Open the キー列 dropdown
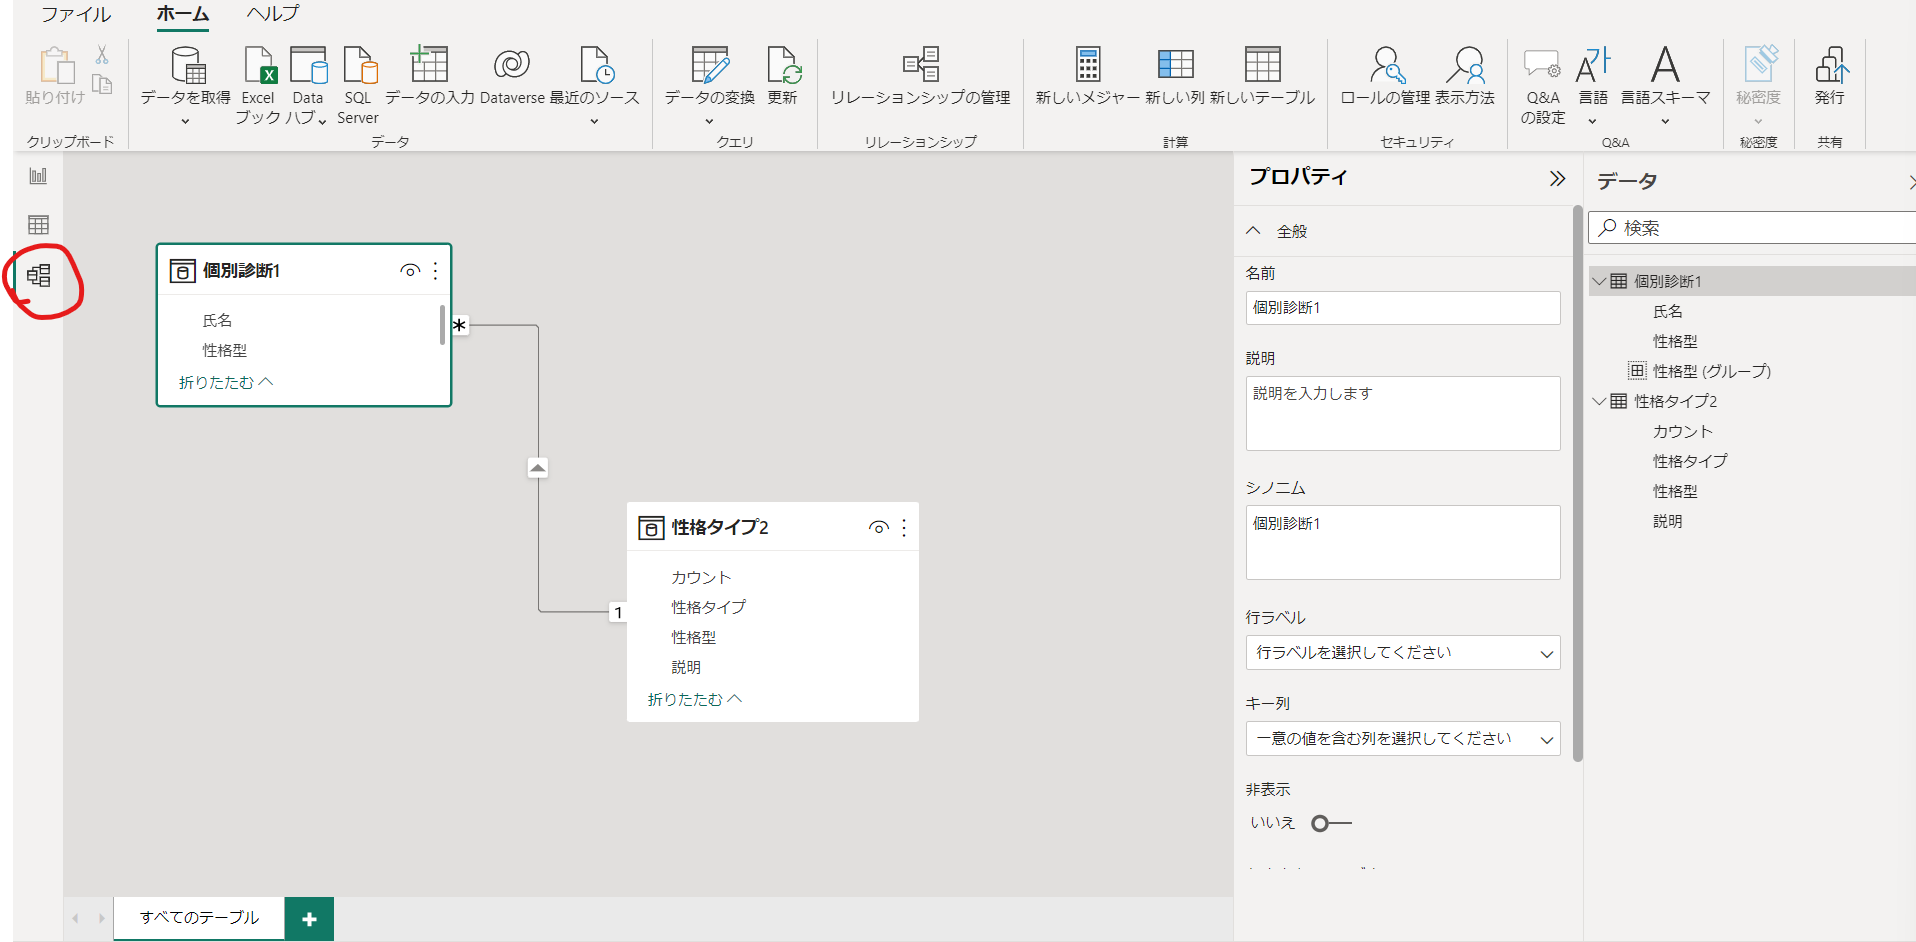1916x942 pixels. (1403, 739)
